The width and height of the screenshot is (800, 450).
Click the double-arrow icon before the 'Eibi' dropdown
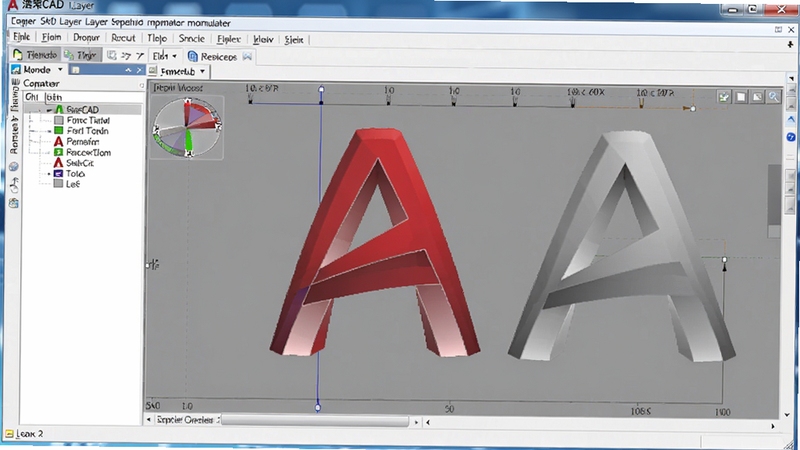(126, 56)
